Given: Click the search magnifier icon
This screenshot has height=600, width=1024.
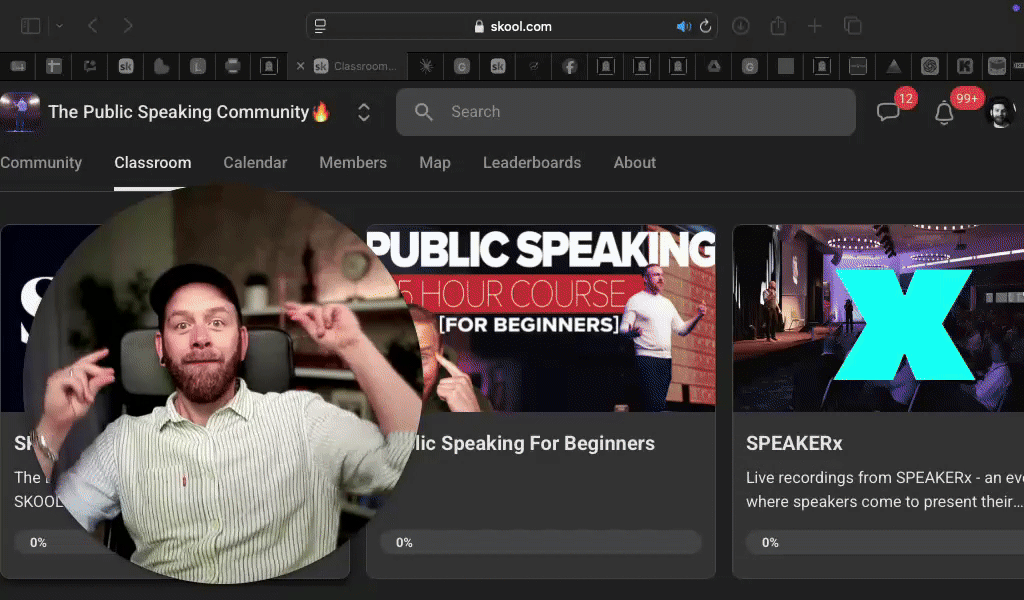Looking at the screenshot, I should 424,112.
